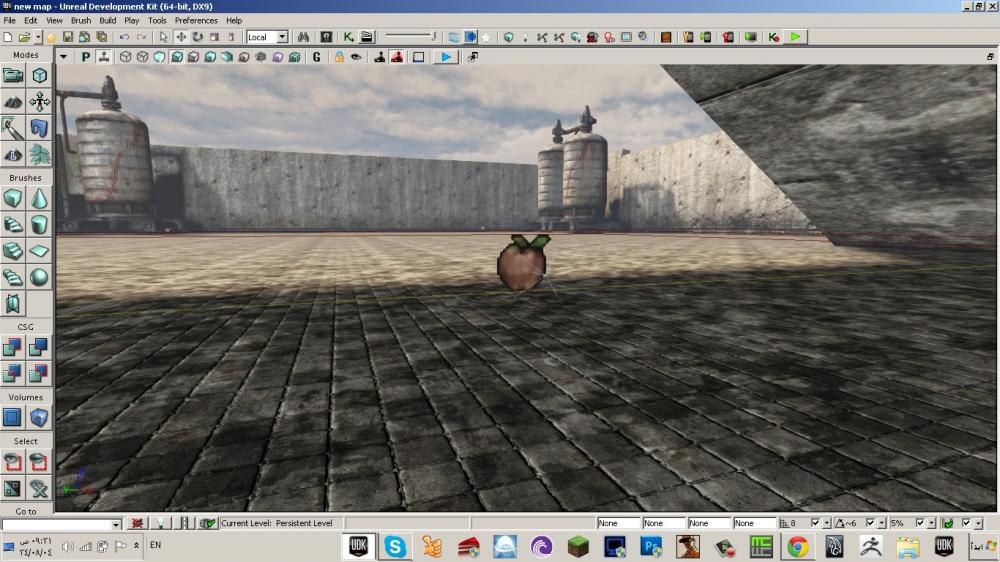Screen dimensions: 1000x562
Task: Toggle Game View with G button
Action: (316, 57)
